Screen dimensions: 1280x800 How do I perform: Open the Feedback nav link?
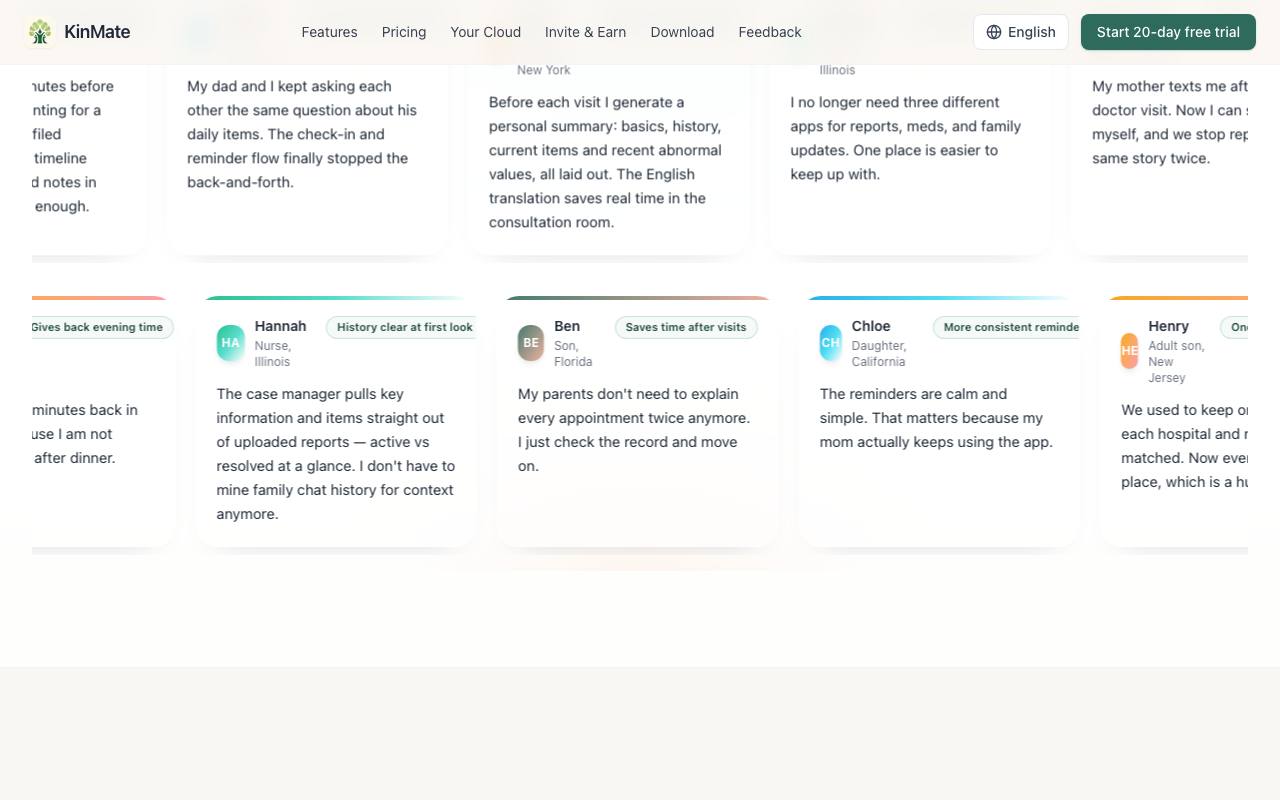coord(770,32)
